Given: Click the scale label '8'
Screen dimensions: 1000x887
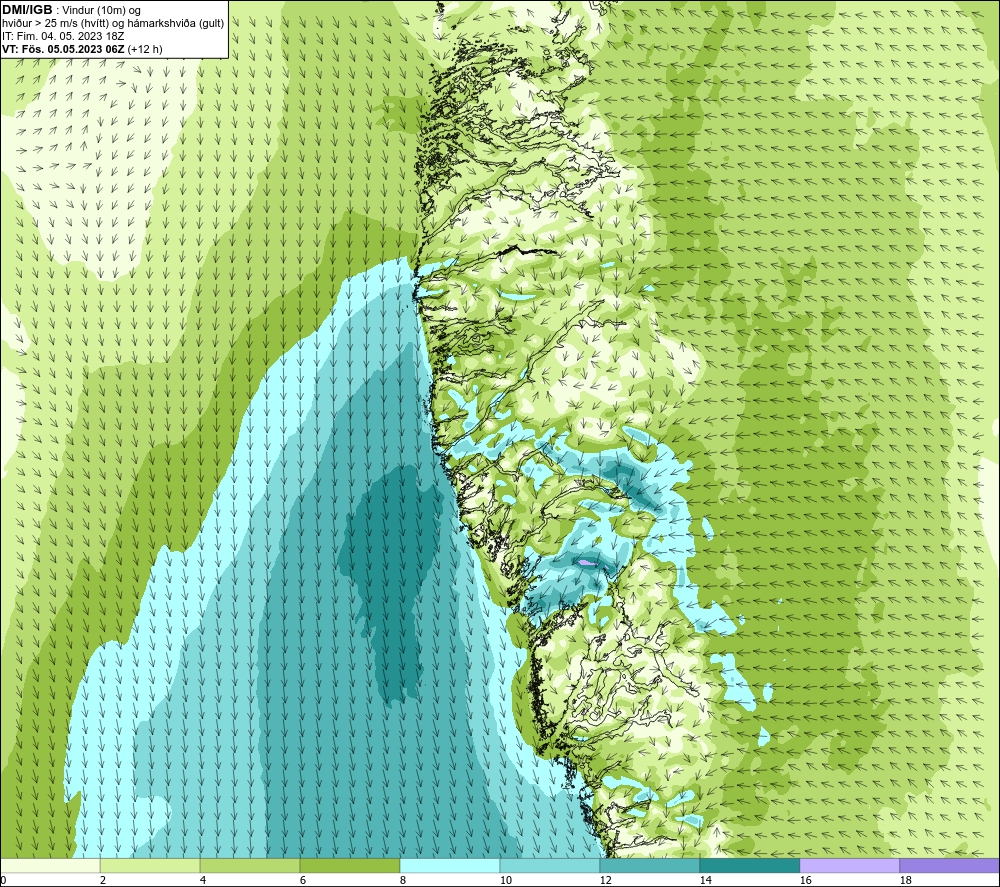Looking at the screenshot, I should point(402,881).
